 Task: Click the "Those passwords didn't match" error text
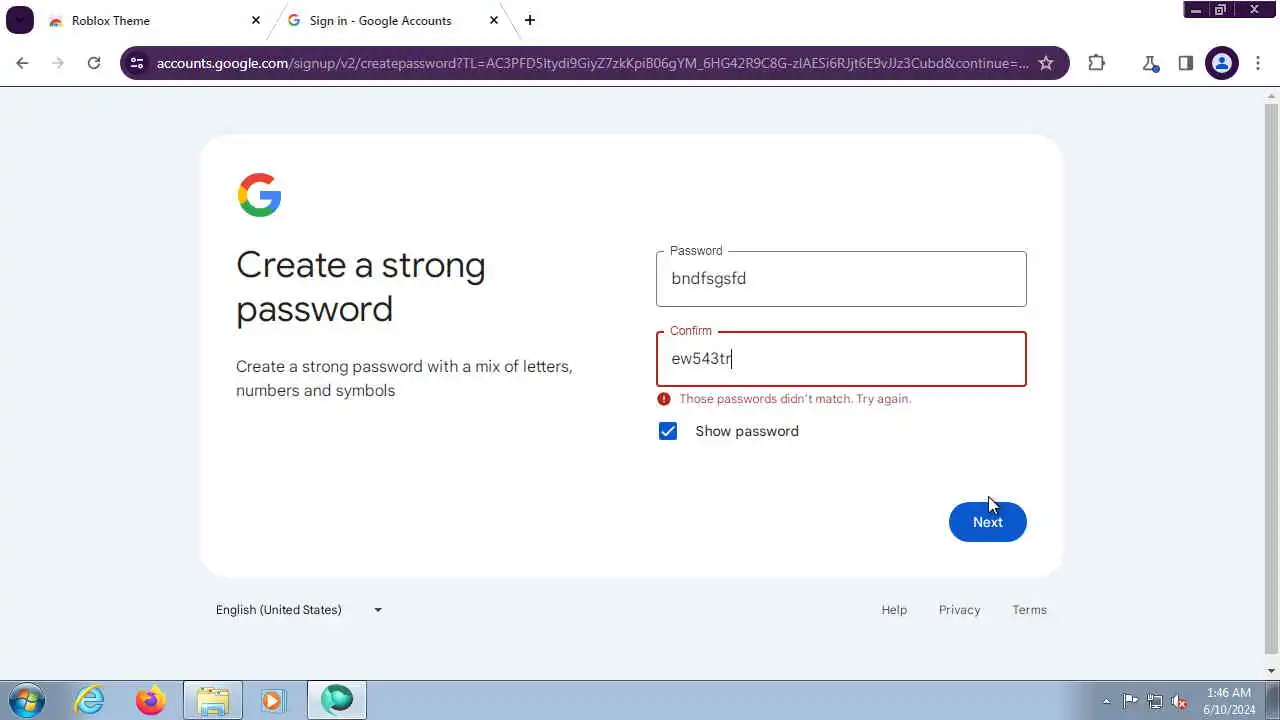click(x=795, y=399)
